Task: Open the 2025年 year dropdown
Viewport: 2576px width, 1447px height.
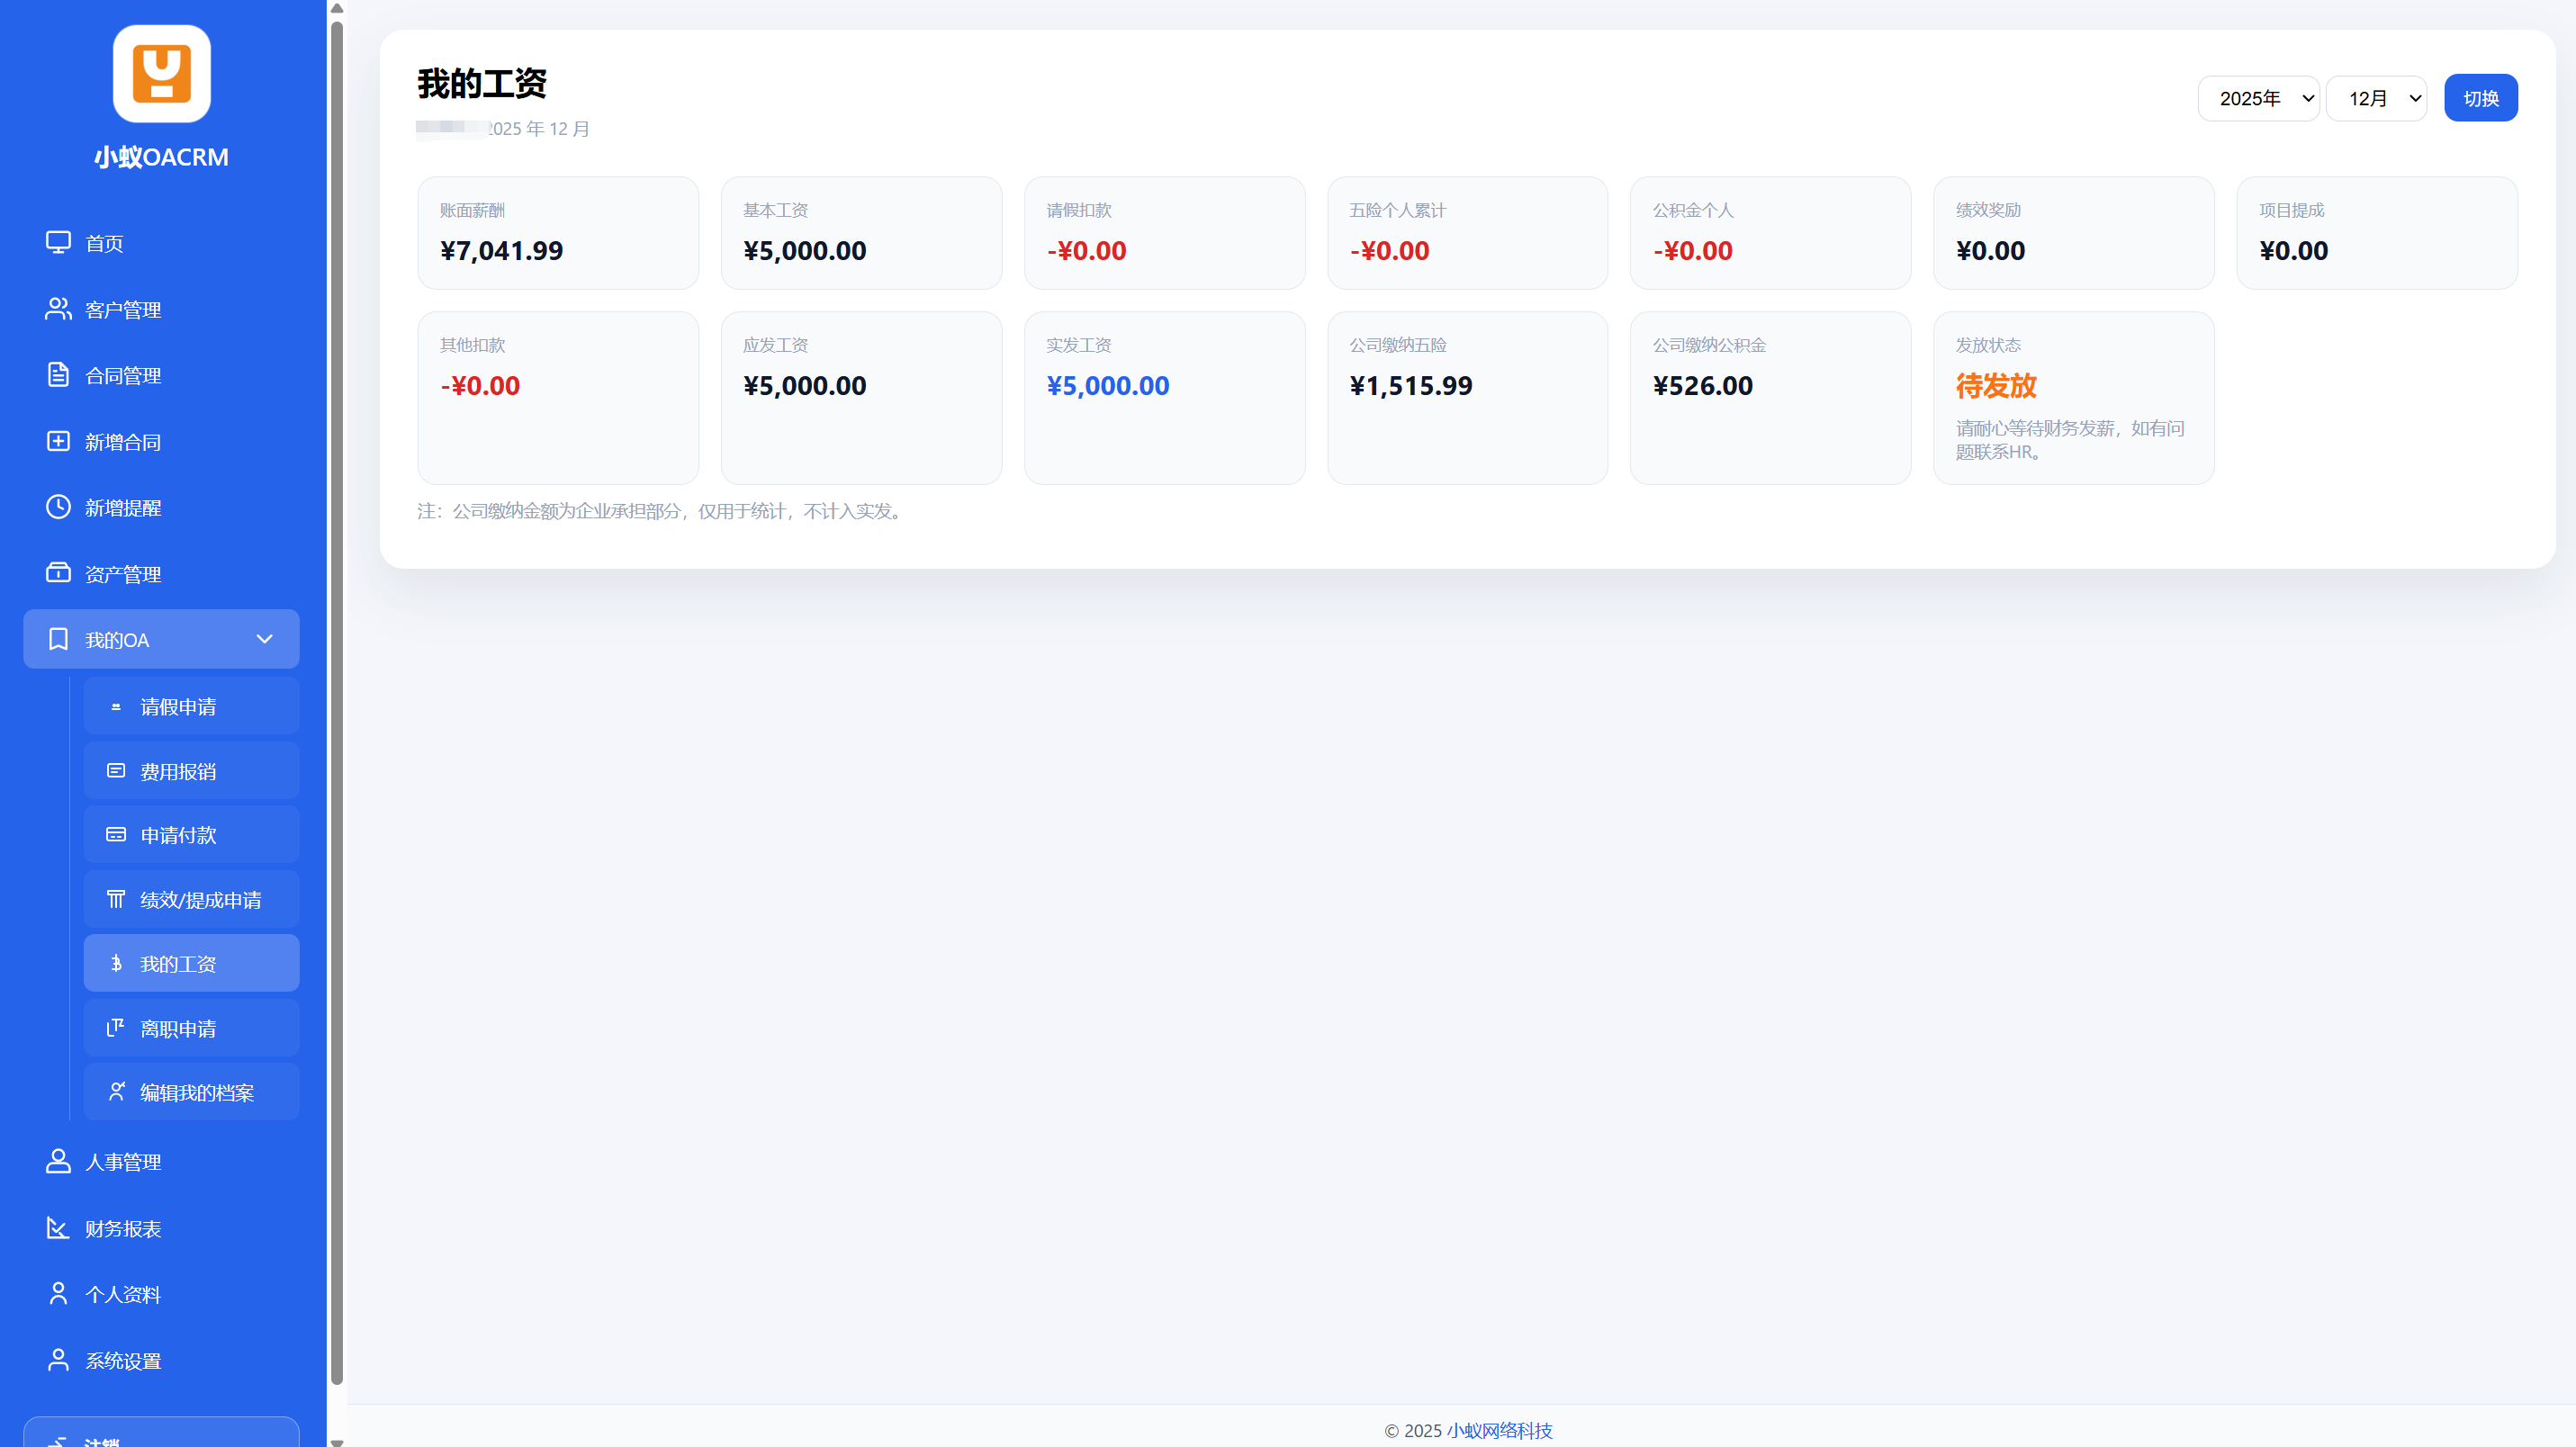Action: coord(2258,98)
